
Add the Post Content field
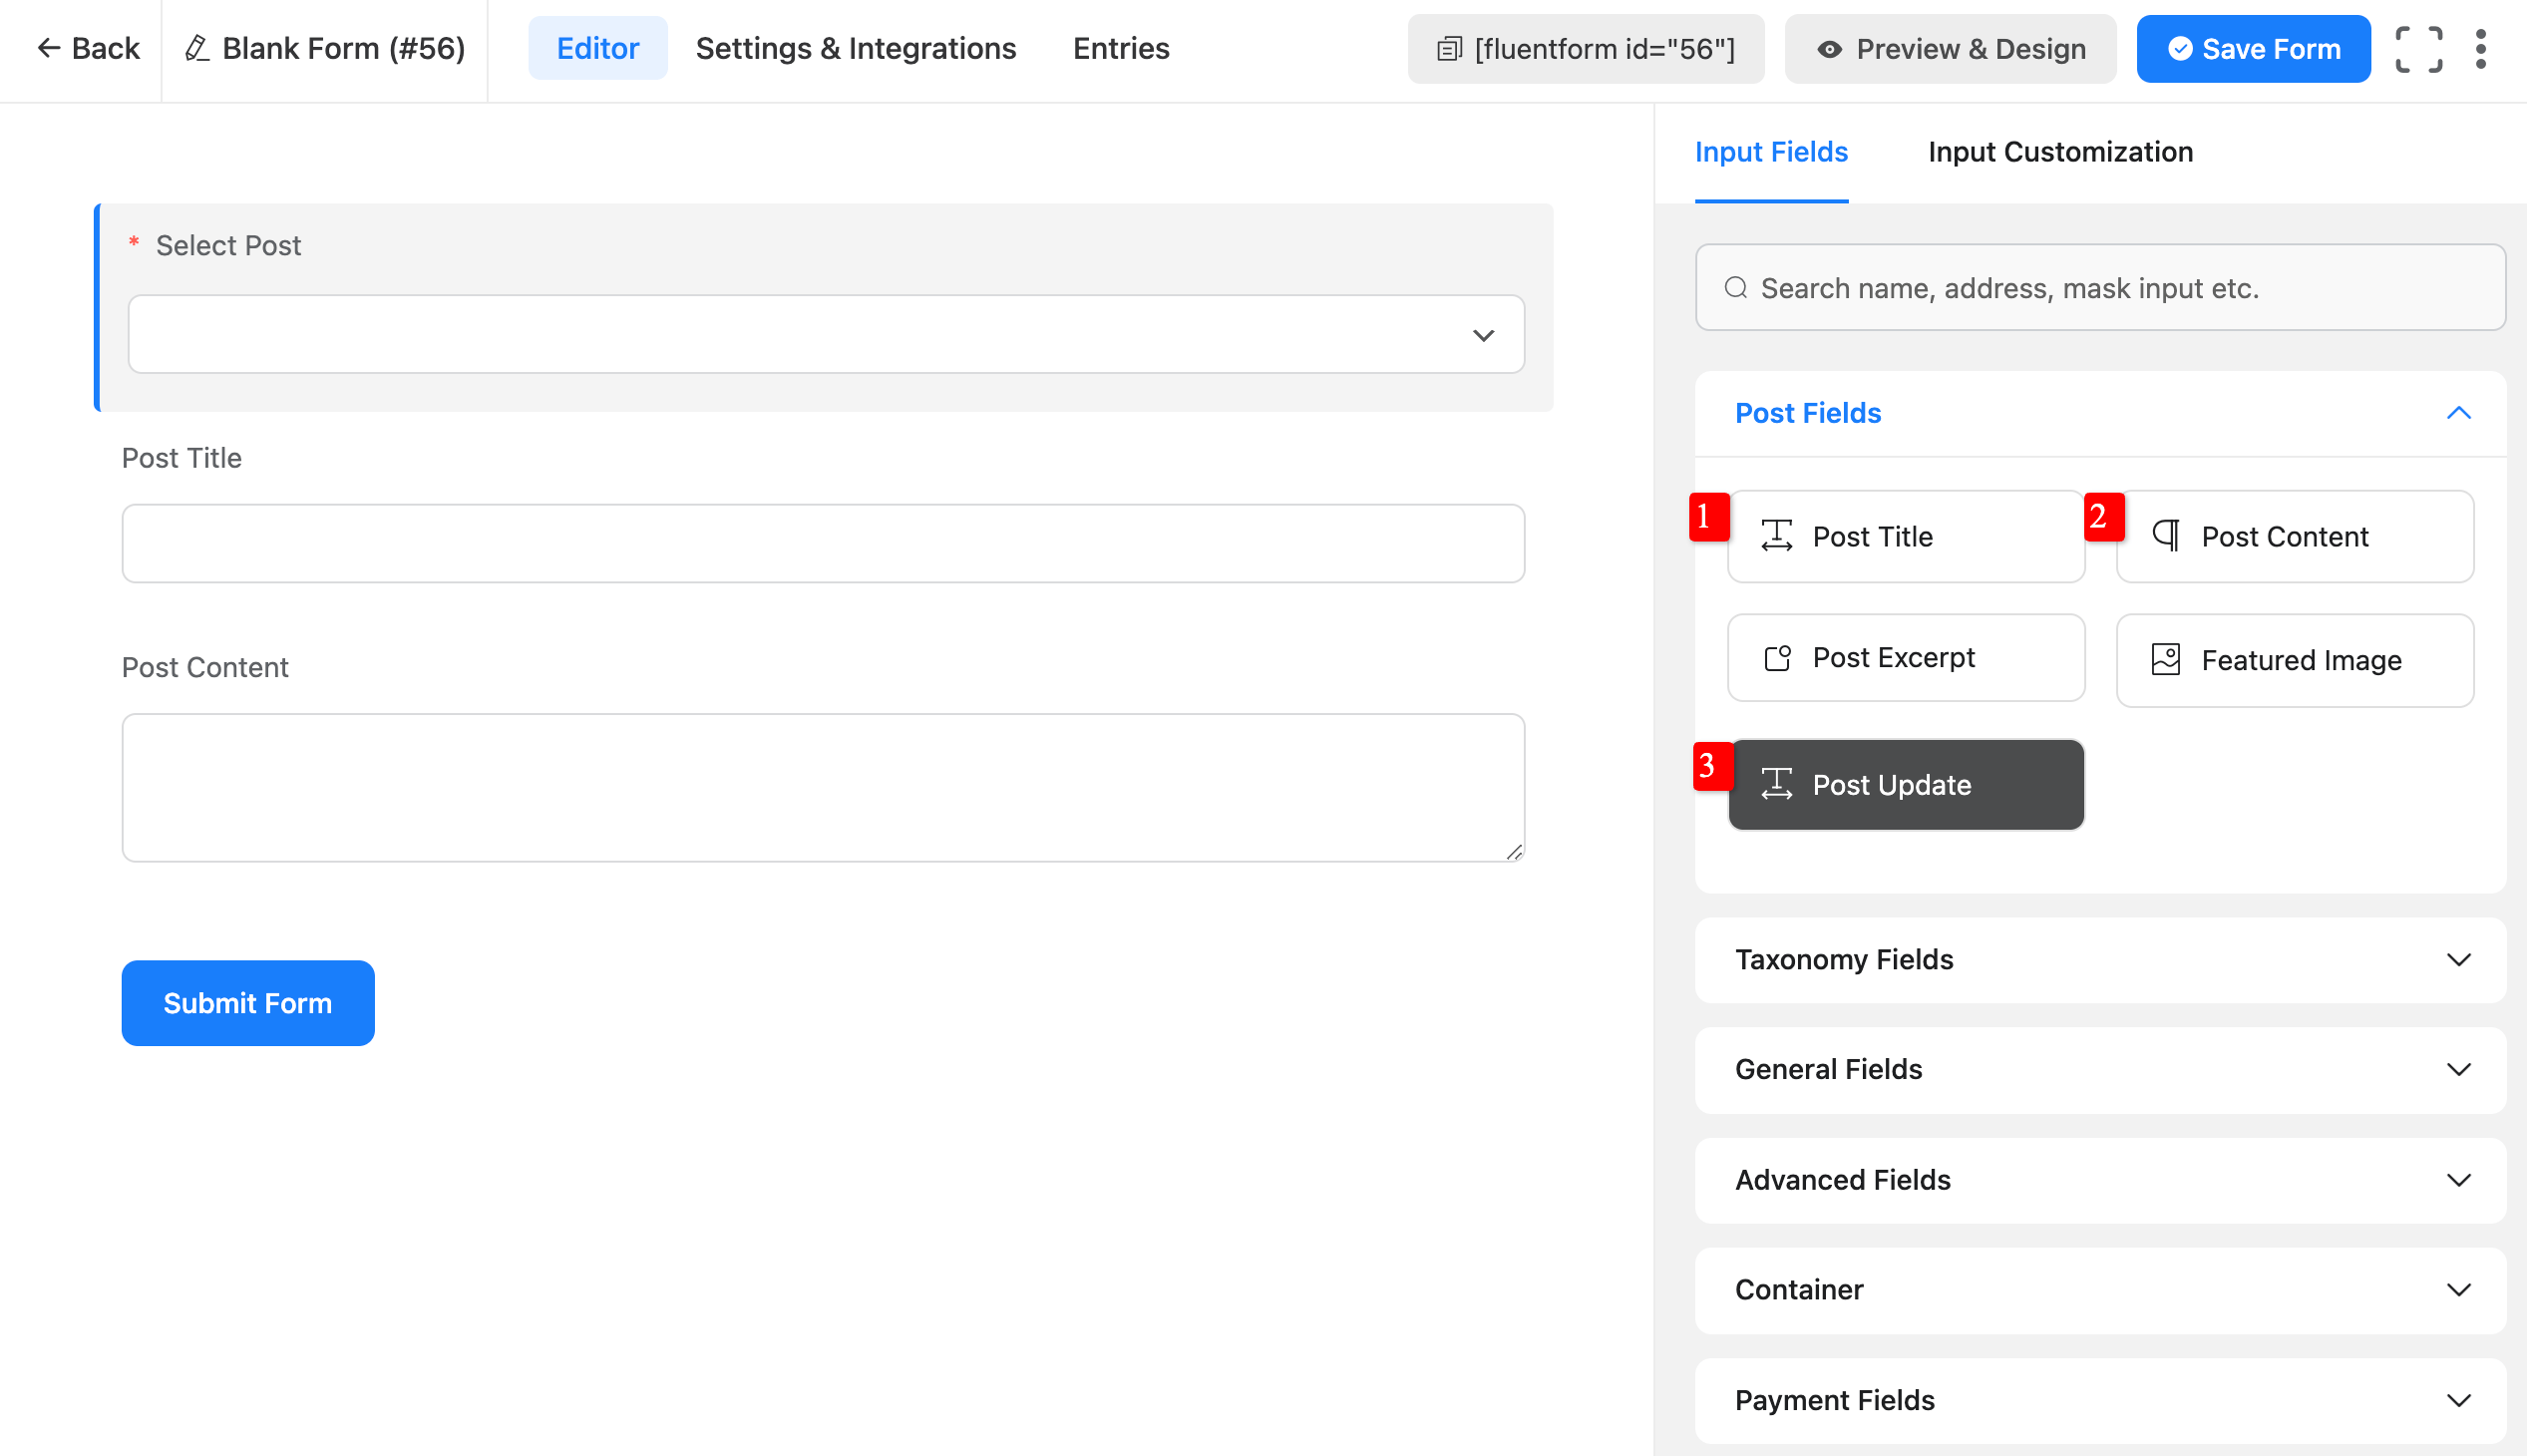pos(2294,536)
